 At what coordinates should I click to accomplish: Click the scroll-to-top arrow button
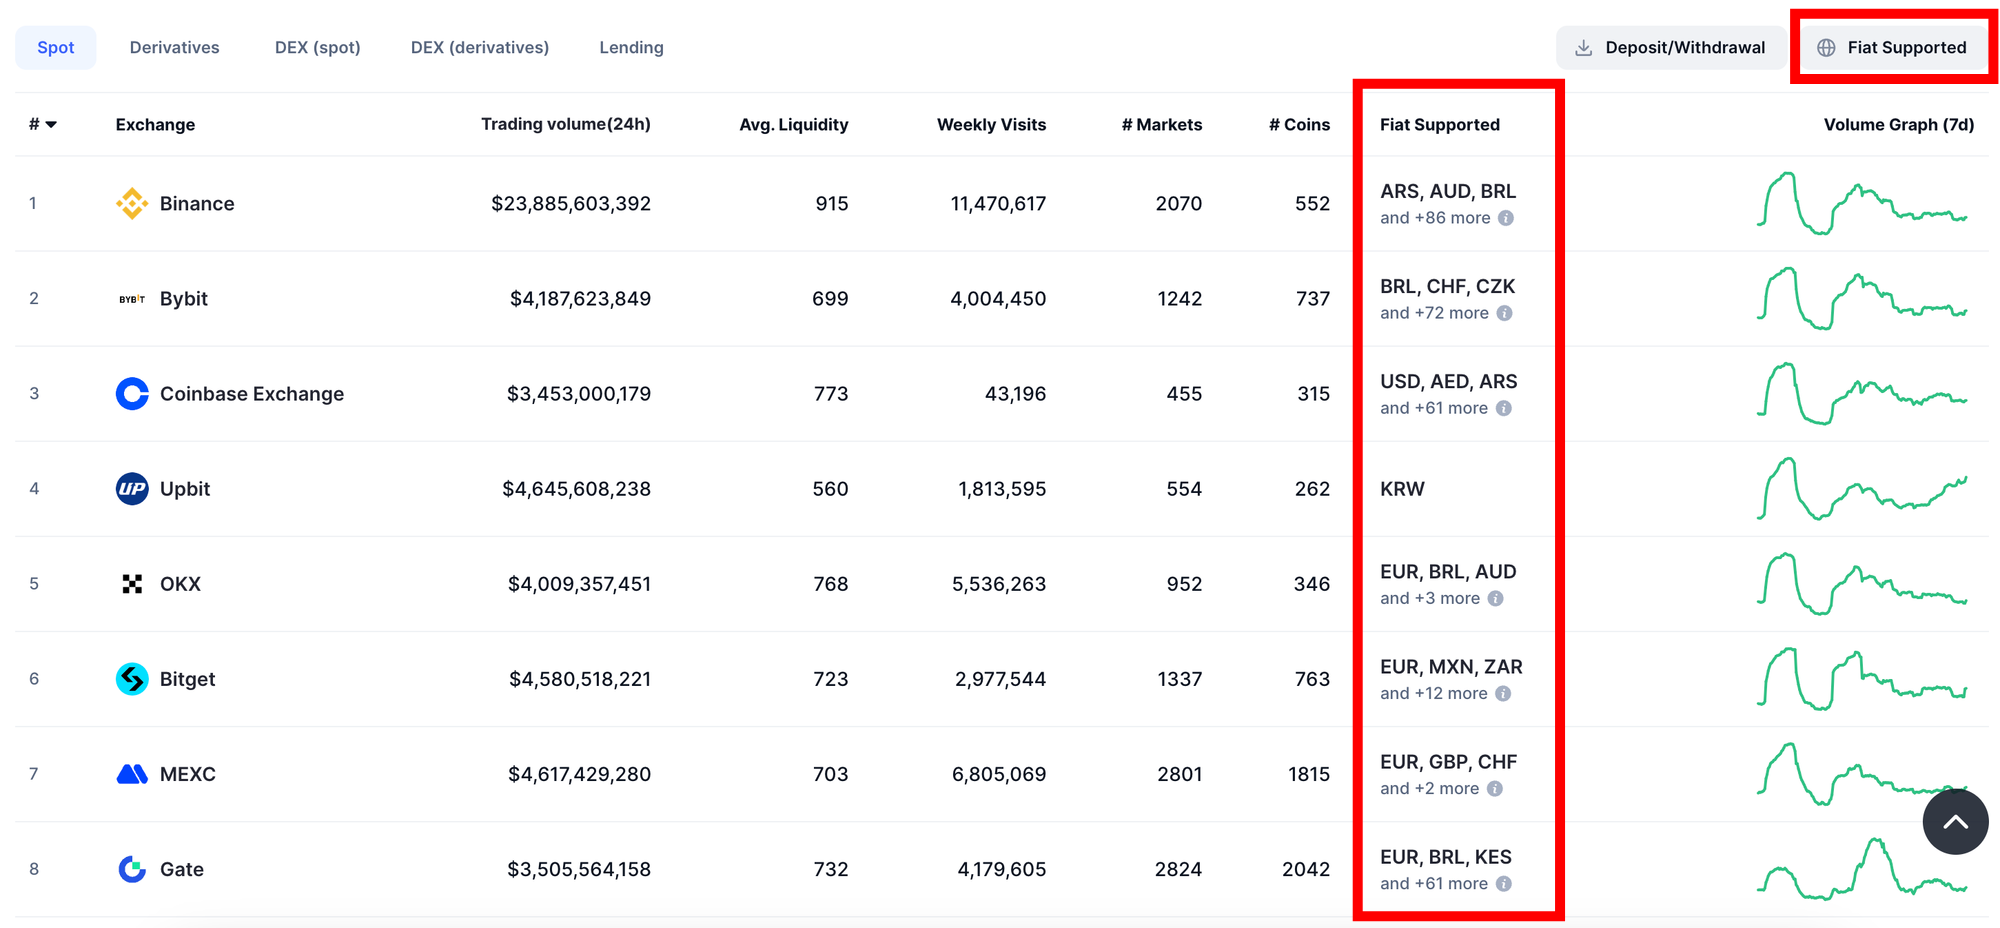[x=1955, y=821]
